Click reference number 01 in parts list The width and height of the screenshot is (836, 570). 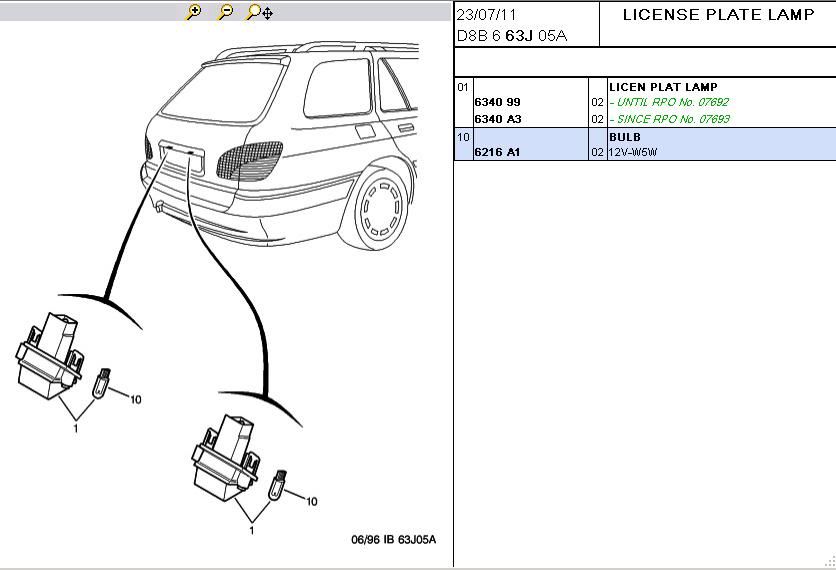[463, 87]
